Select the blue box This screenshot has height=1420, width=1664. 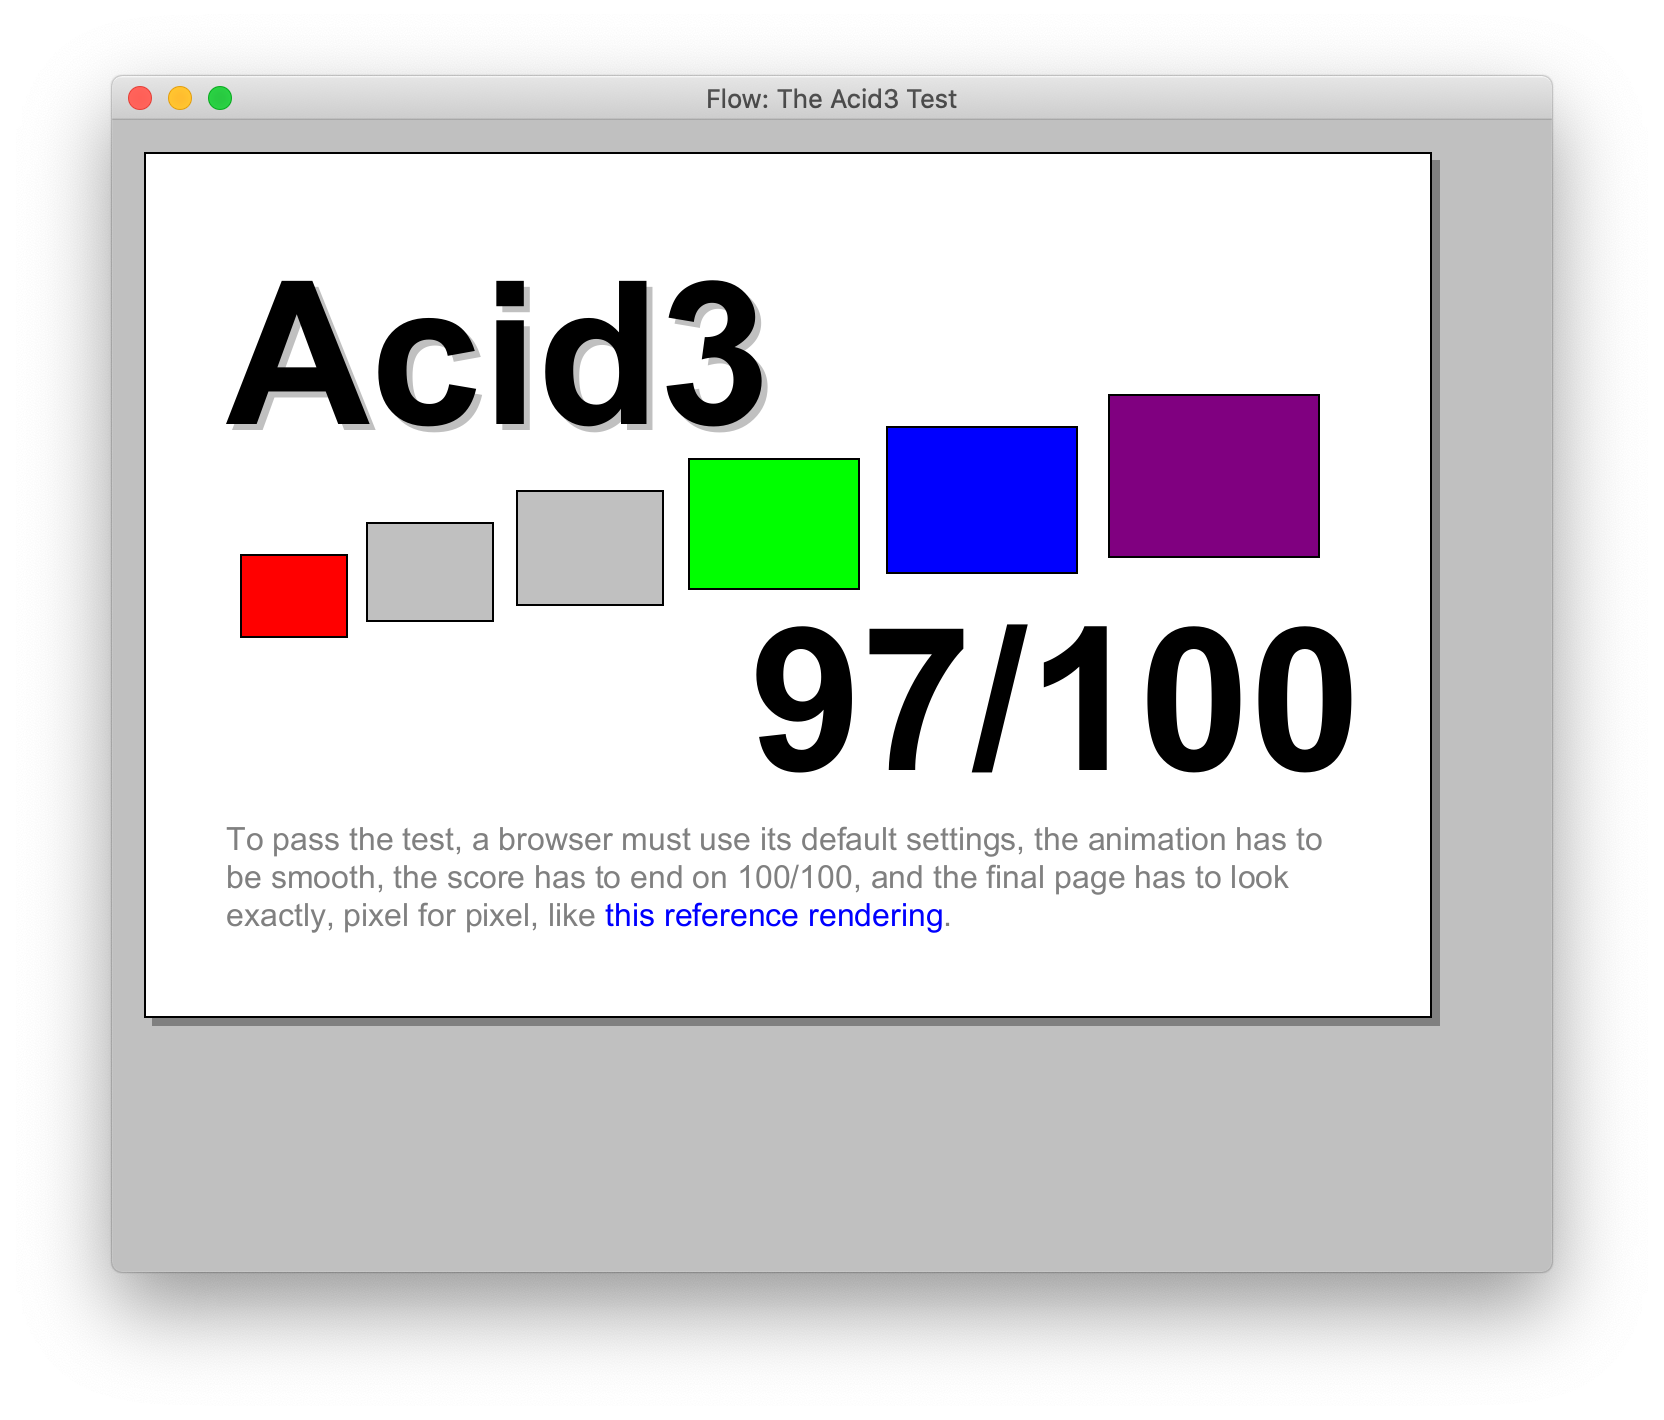(x=982, y=500)
